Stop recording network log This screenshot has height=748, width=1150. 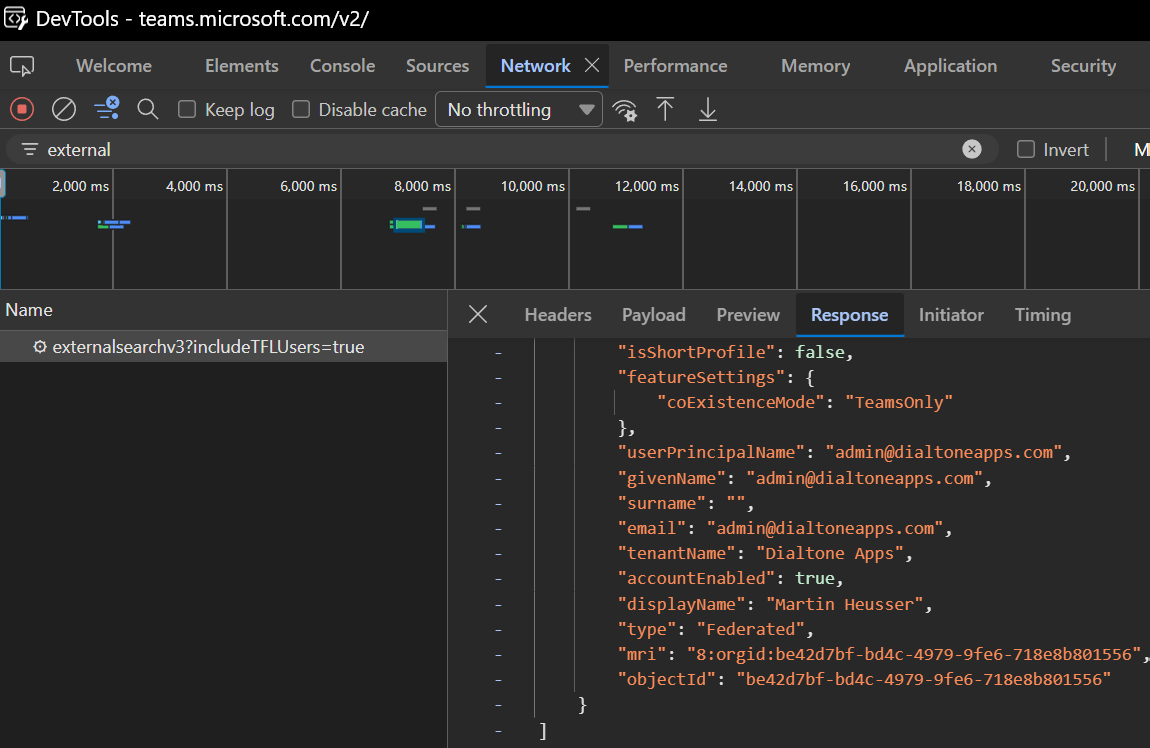[22, 109]
